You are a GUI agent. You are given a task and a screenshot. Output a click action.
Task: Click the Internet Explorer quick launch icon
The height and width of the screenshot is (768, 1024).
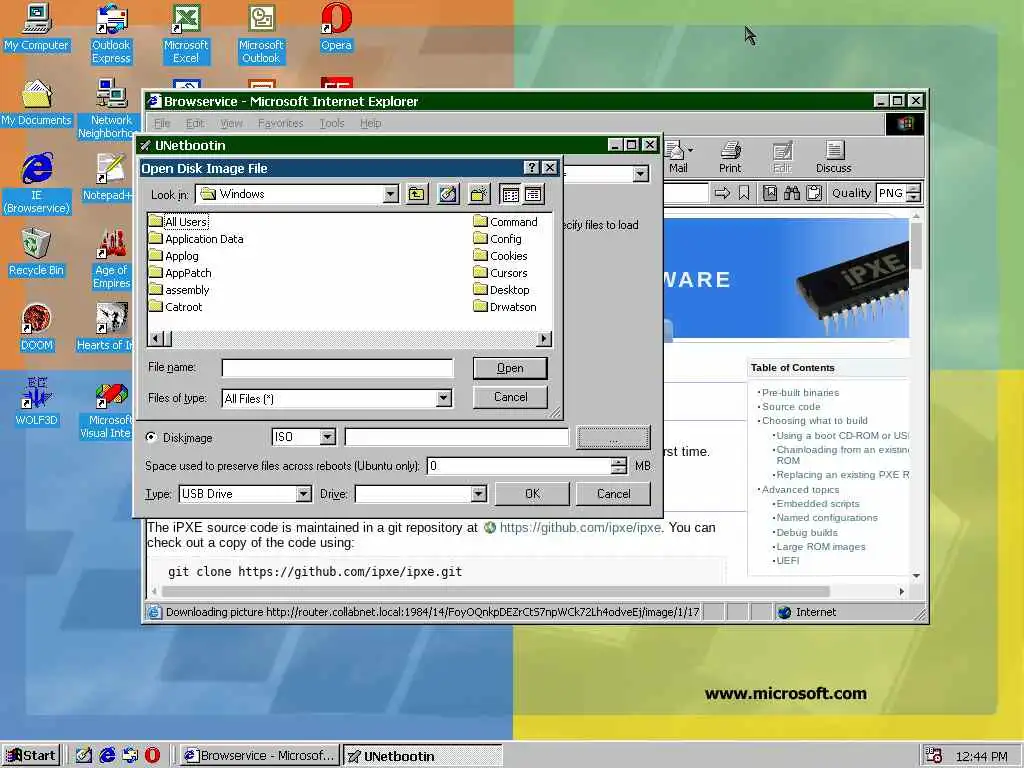tap(107, 756)
